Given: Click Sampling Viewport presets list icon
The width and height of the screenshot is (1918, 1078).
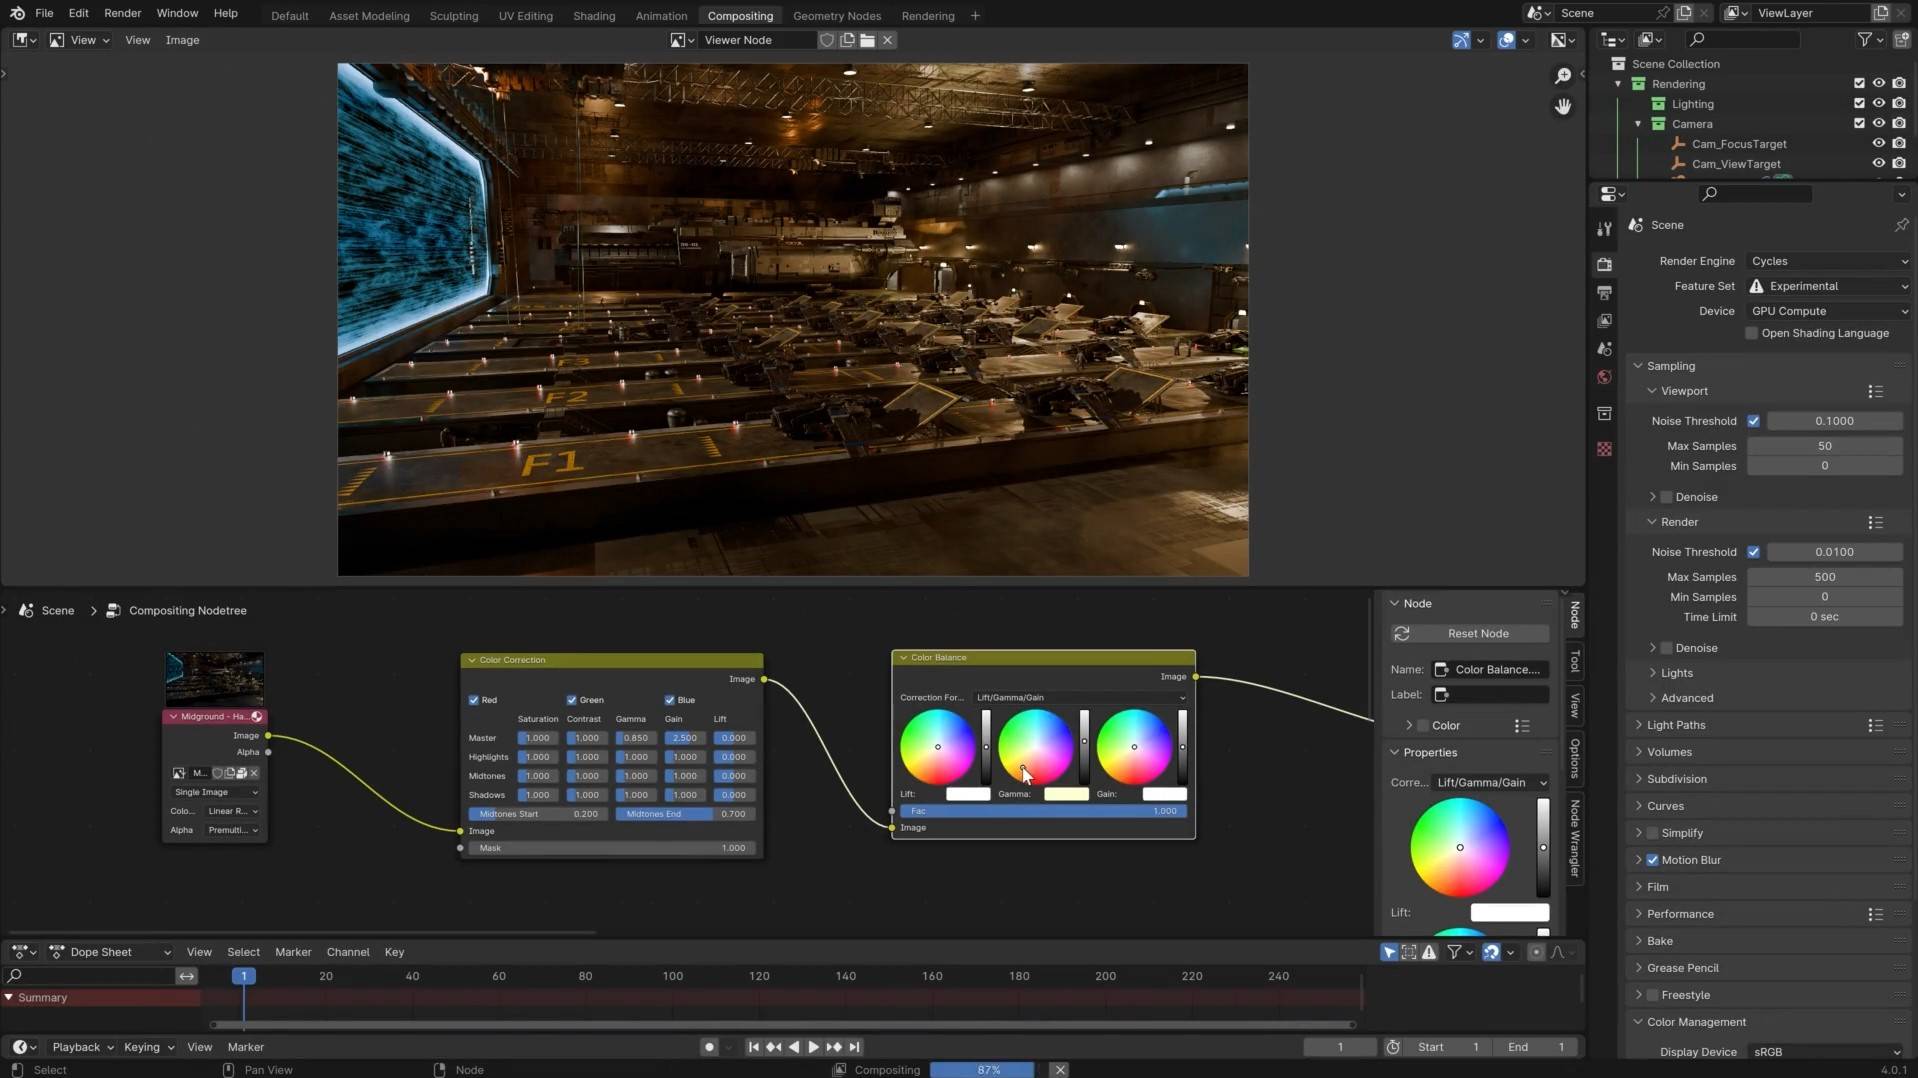Looking at the screenshot, I should pyautogui.click(x=1875, y=391).
